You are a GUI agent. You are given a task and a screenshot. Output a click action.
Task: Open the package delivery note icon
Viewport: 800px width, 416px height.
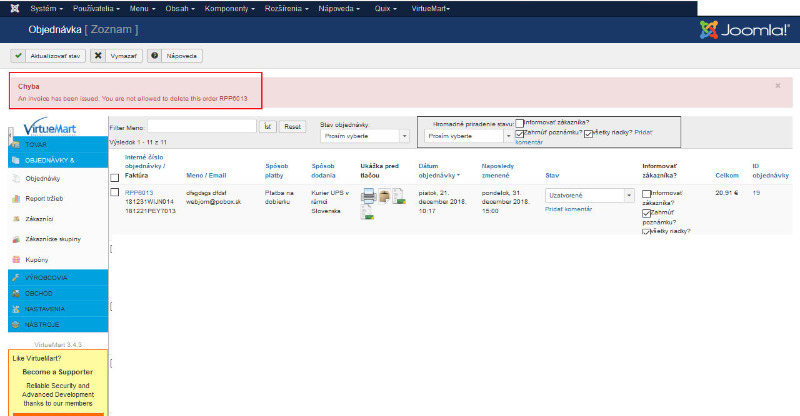click(384, 195)
